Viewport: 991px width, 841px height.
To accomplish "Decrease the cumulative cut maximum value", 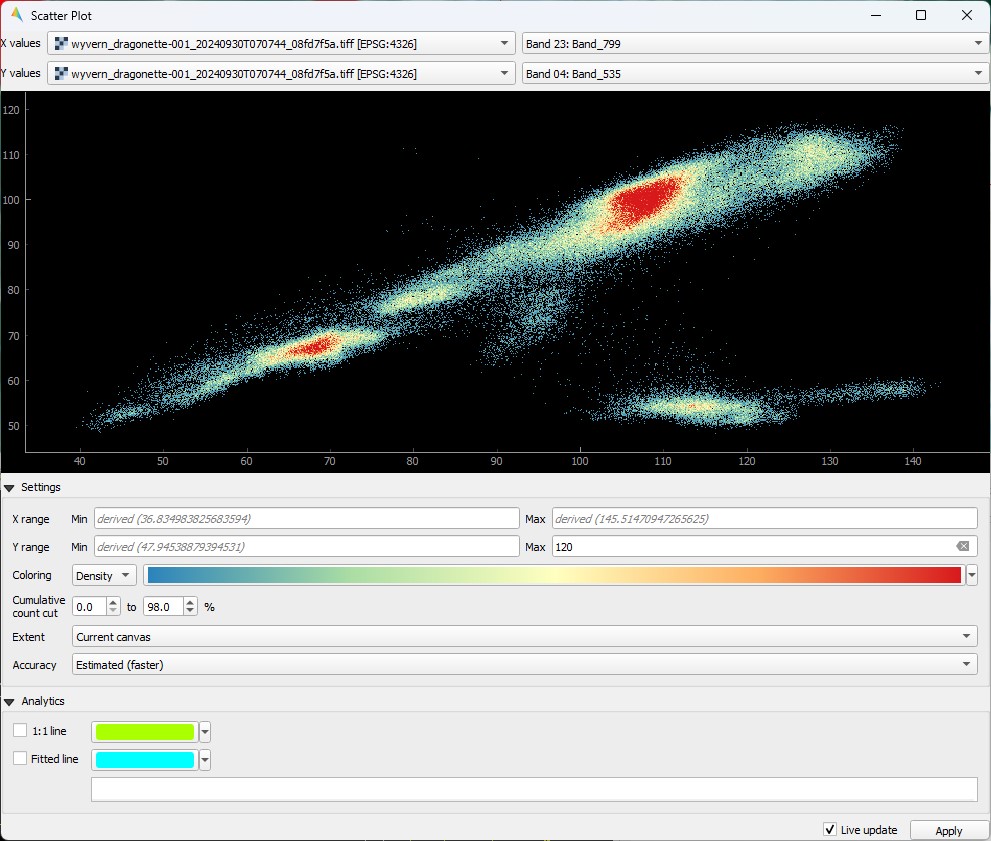I will click(x=192, y=611).
